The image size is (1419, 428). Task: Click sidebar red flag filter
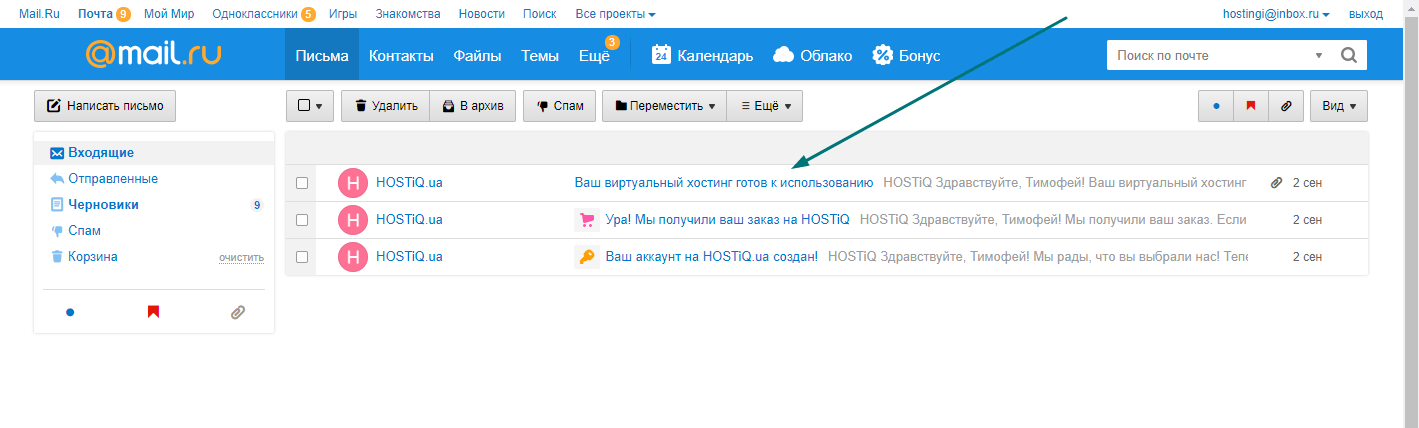tap(153, 312)
